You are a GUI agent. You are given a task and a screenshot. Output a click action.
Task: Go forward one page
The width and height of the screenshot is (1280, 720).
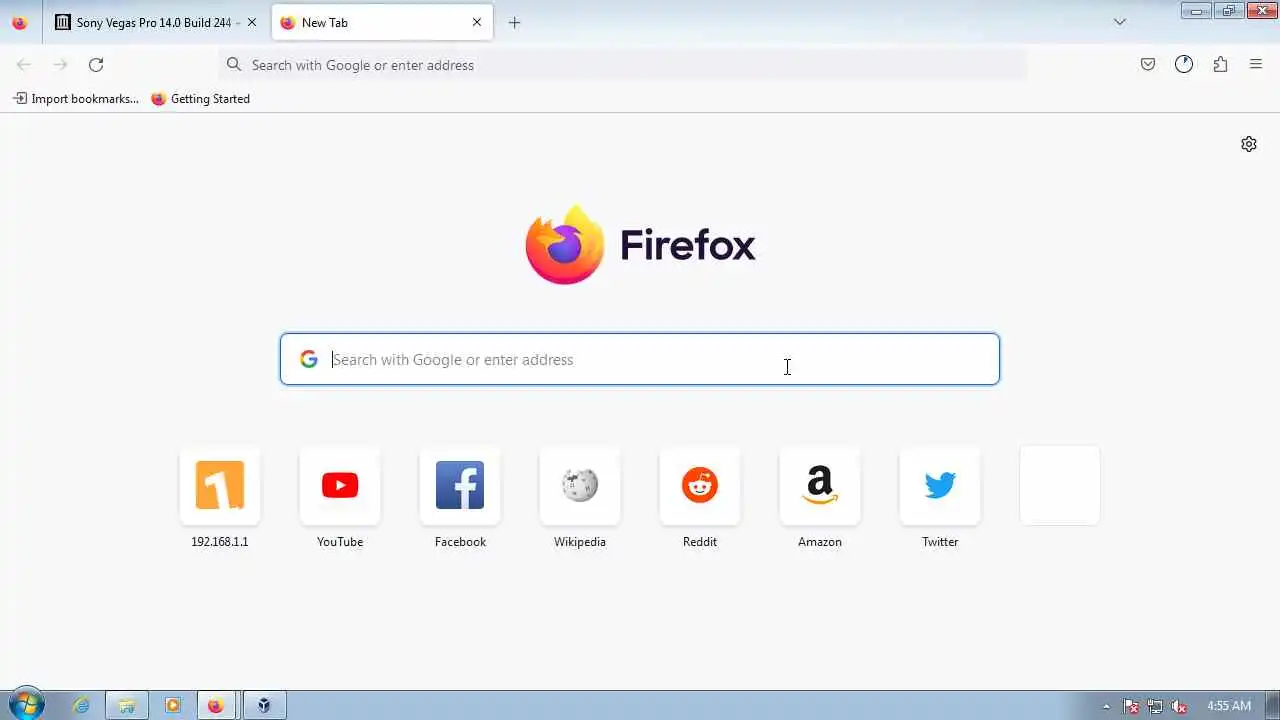(60, 64)
